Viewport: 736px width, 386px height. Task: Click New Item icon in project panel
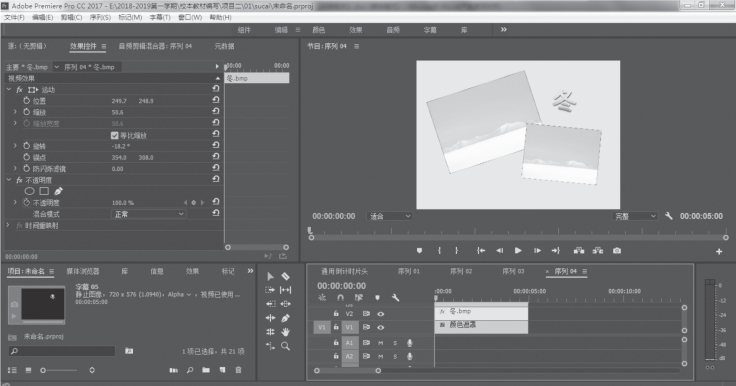[x=222, y=370]
